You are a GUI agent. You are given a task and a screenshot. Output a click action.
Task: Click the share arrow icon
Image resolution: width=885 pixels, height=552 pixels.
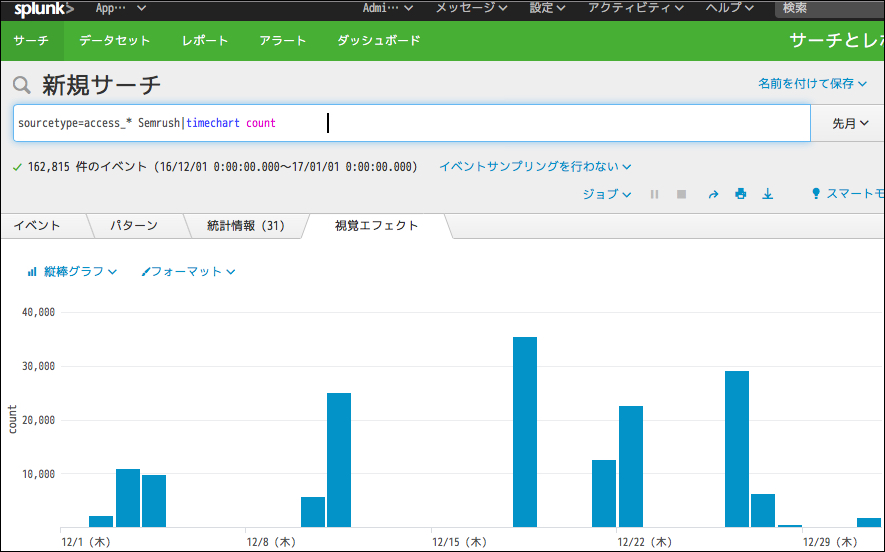click(713, 194)
